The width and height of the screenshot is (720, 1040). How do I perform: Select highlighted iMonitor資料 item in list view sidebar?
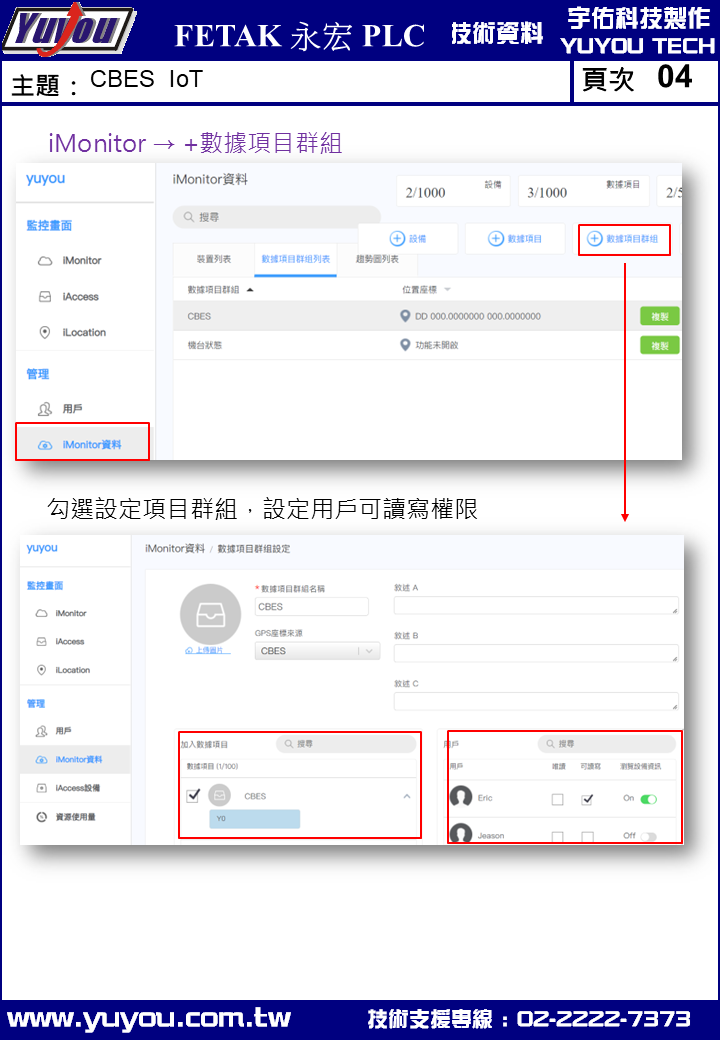click(83, 444)
